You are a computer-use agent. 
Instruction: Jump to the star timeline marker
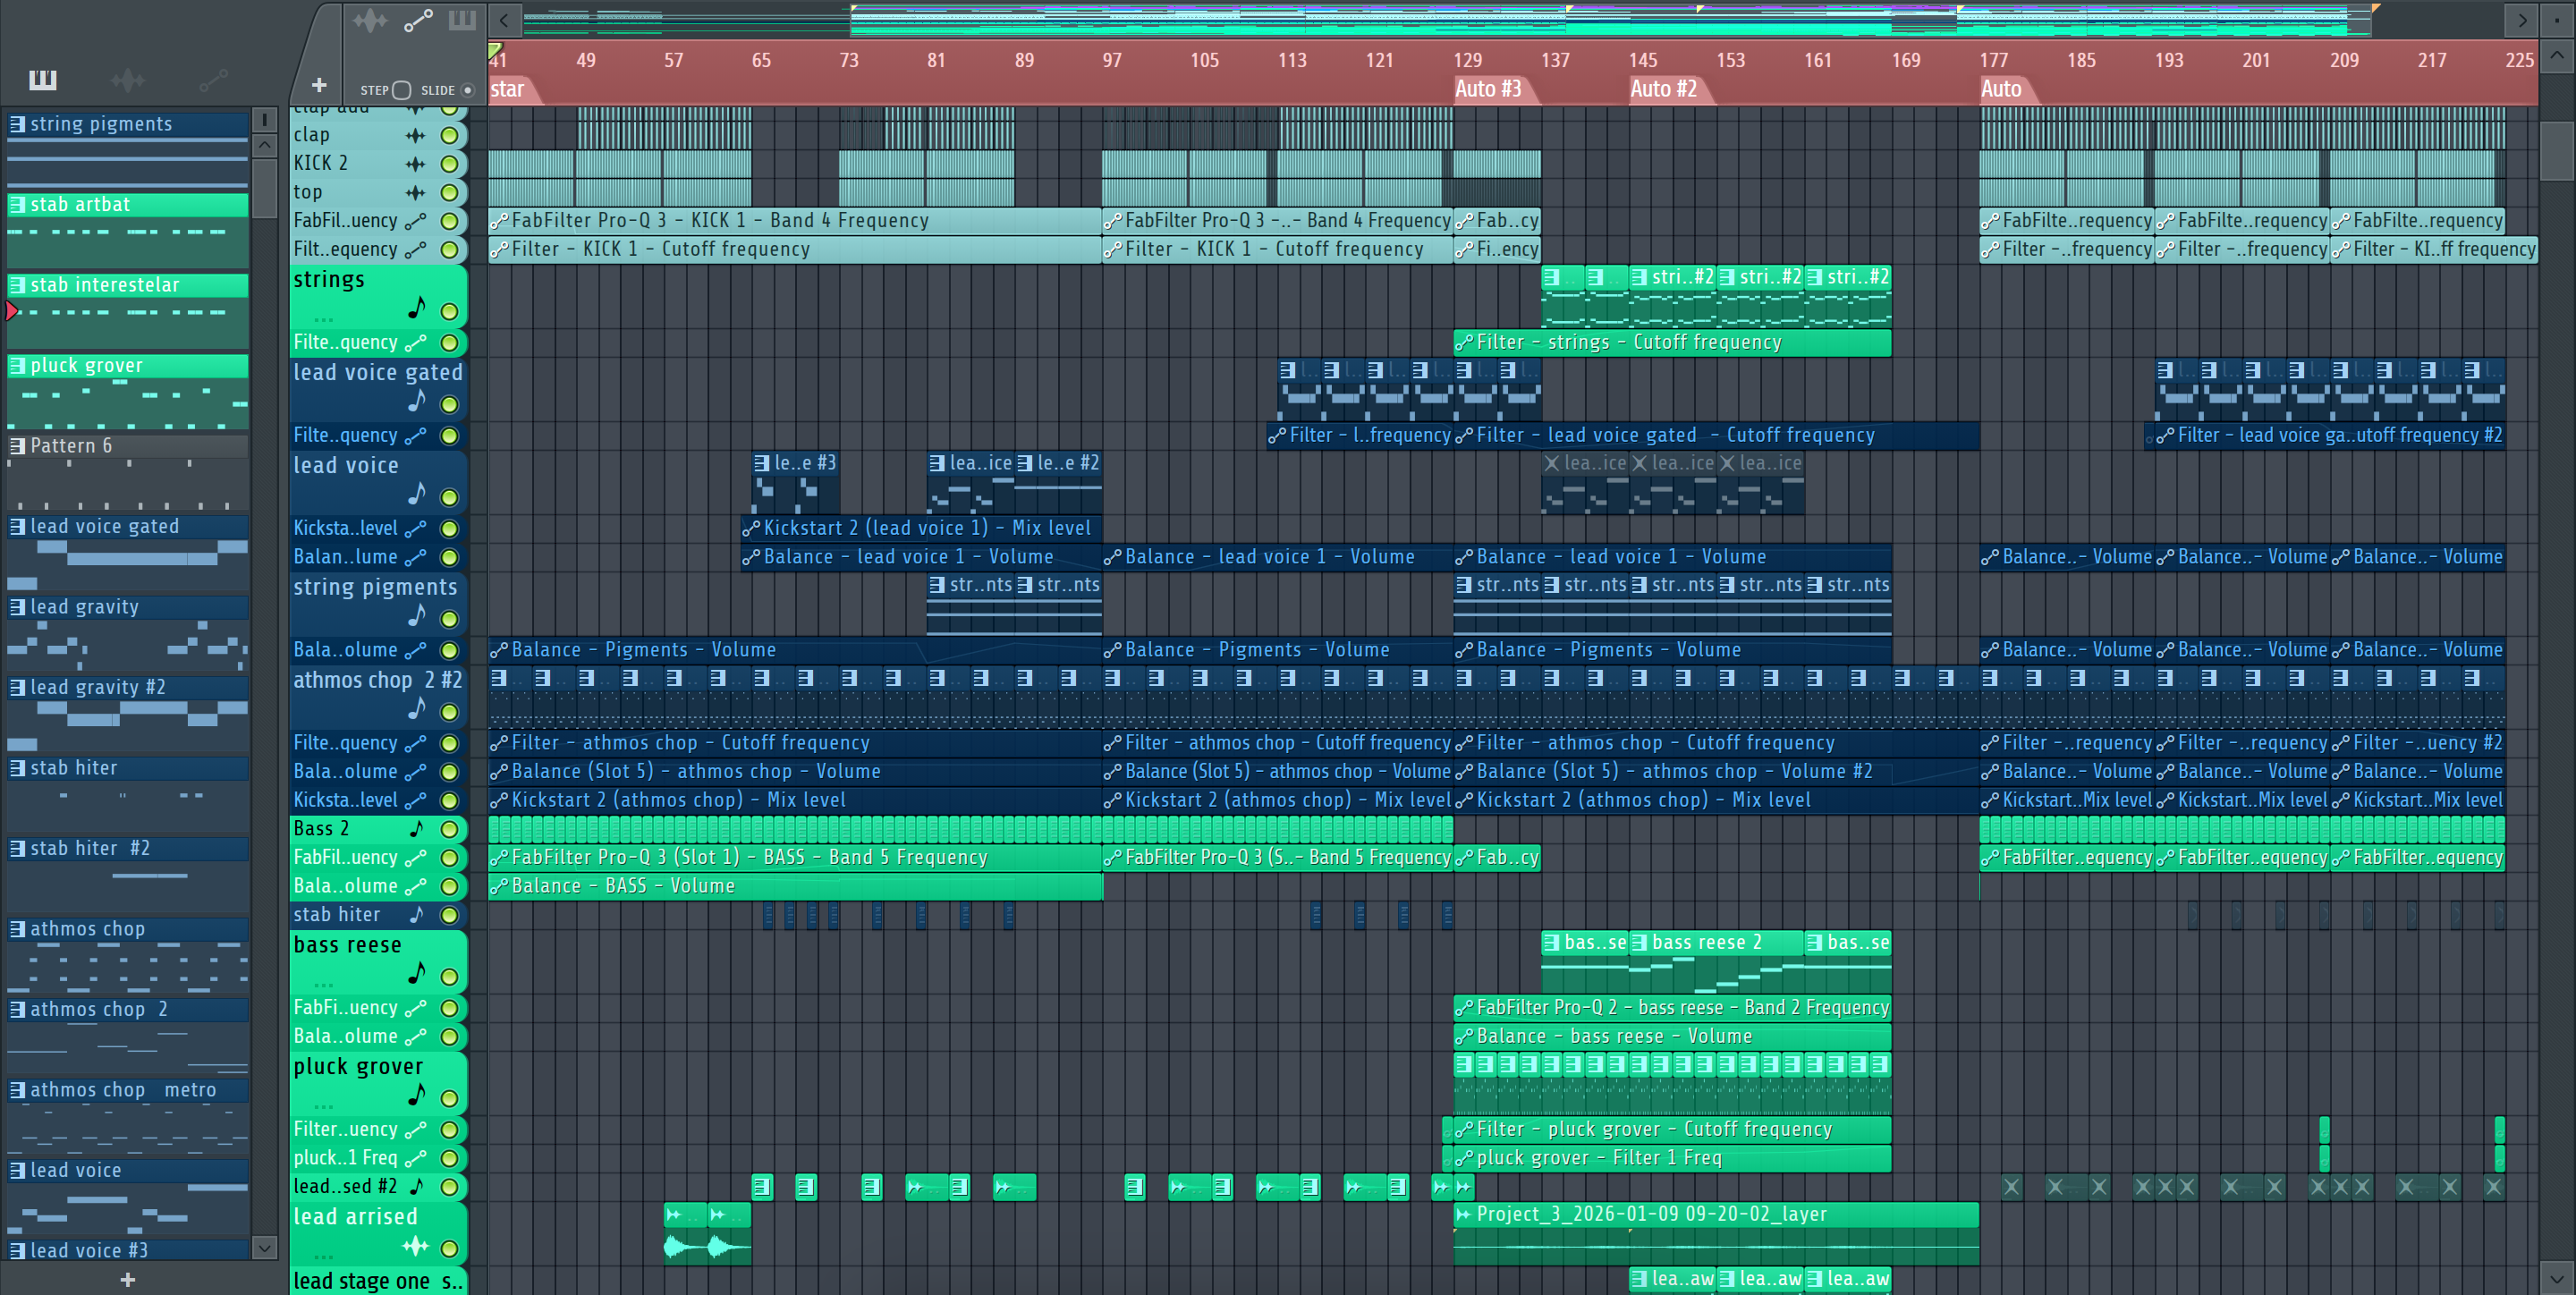pos(507,90)
